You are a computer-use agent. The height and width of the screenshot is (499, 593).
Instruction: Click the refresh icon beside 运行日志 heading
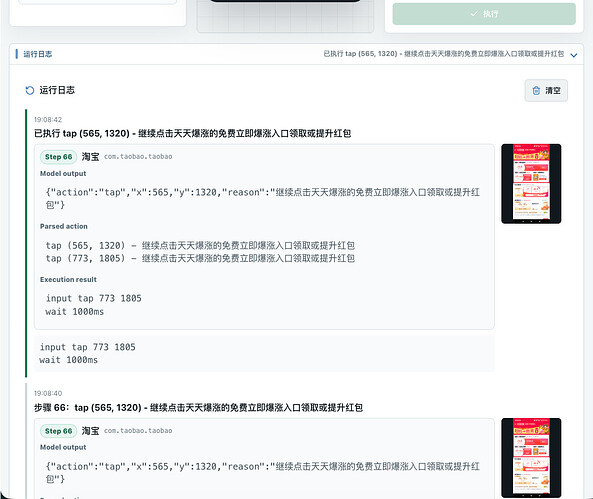point(29,90)
